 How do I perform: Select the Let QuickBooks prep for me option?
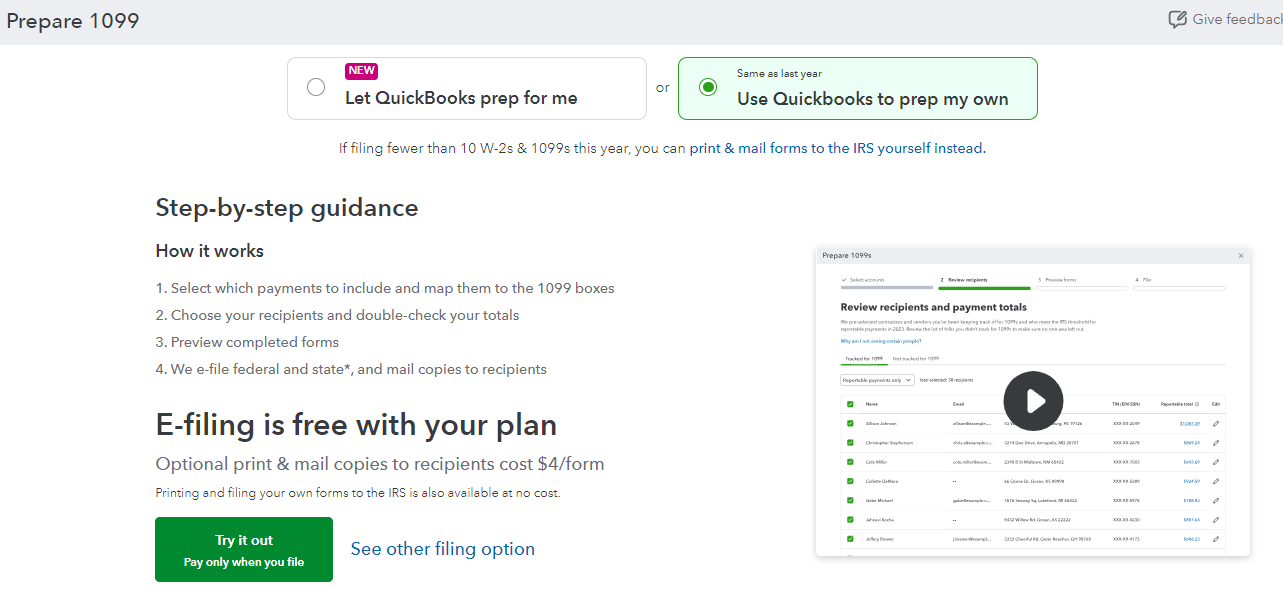click(x=316, y=87)
